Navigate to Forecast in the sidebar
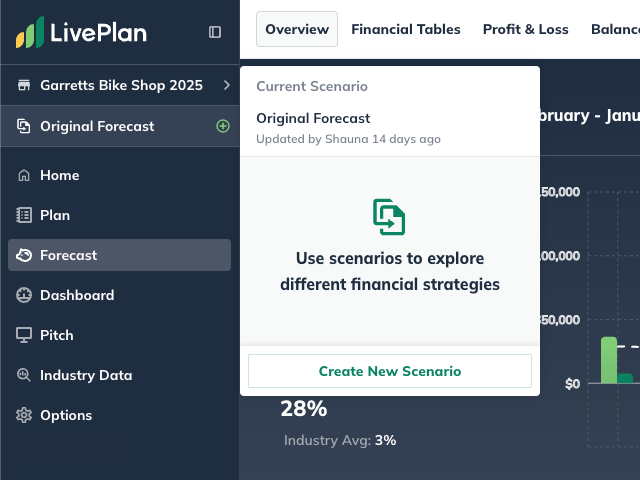 [x=68, y=255]
